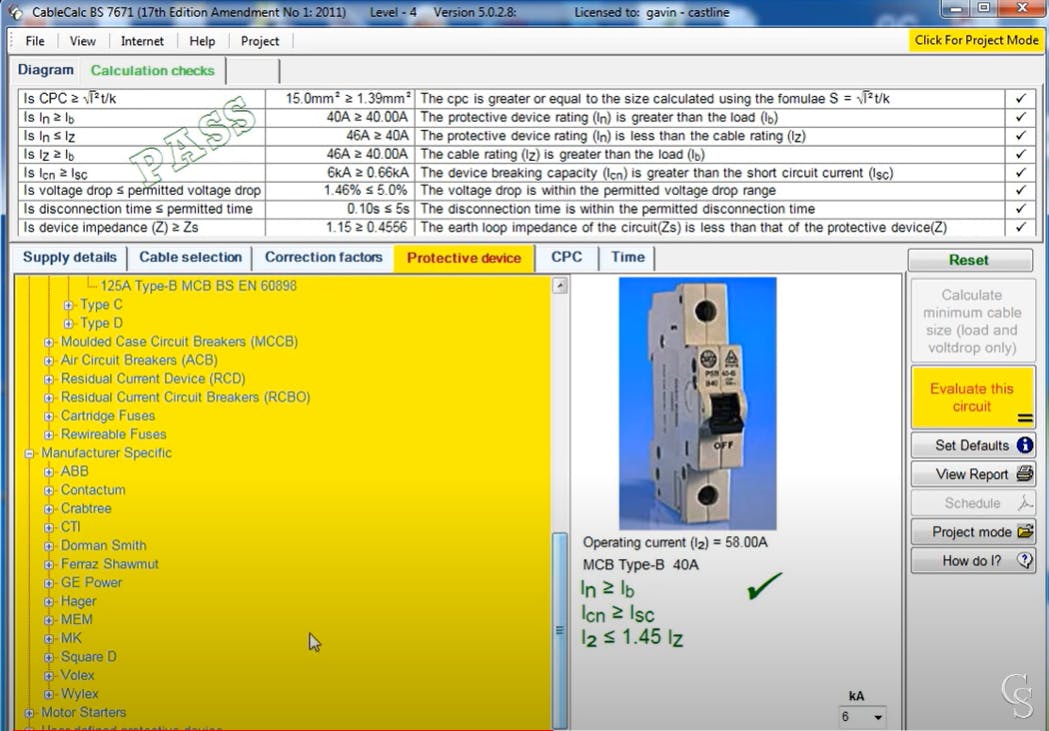1049x731 pixels.
Task: Select the MK tree item
Action: coord(71,638)
